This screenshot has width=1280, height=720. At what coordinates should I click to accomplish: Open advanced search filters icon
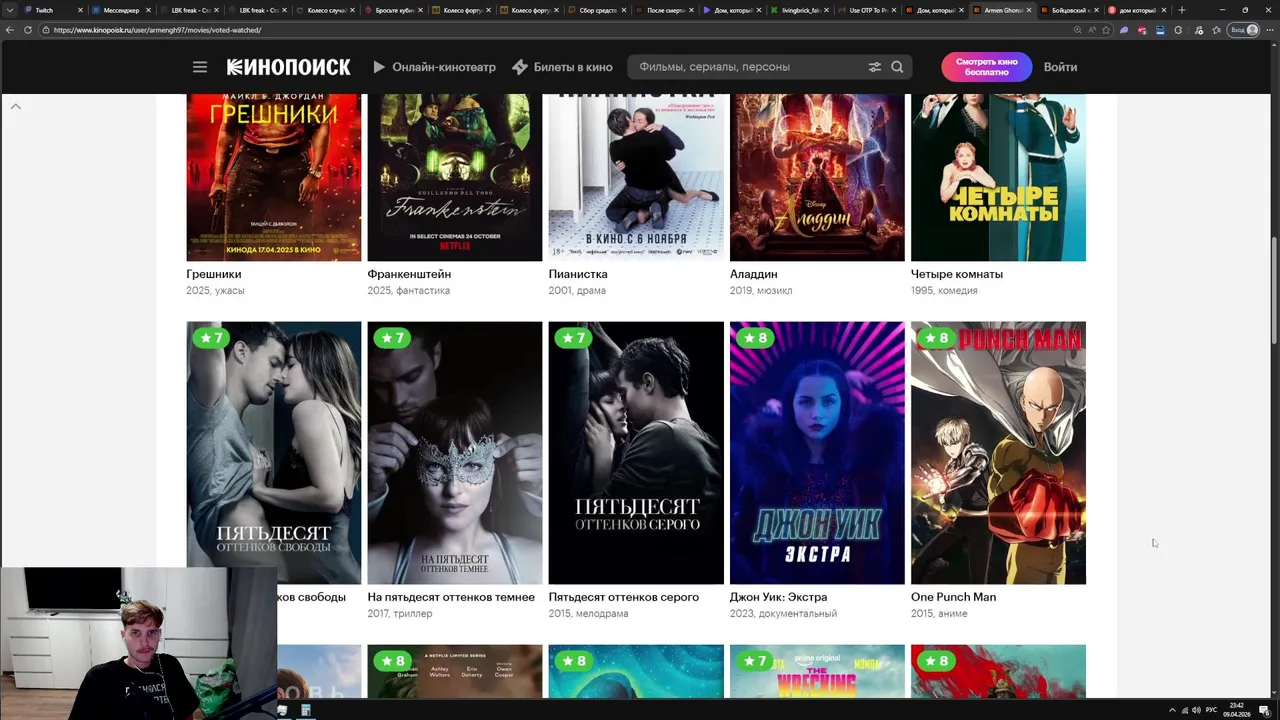(875, 67)
